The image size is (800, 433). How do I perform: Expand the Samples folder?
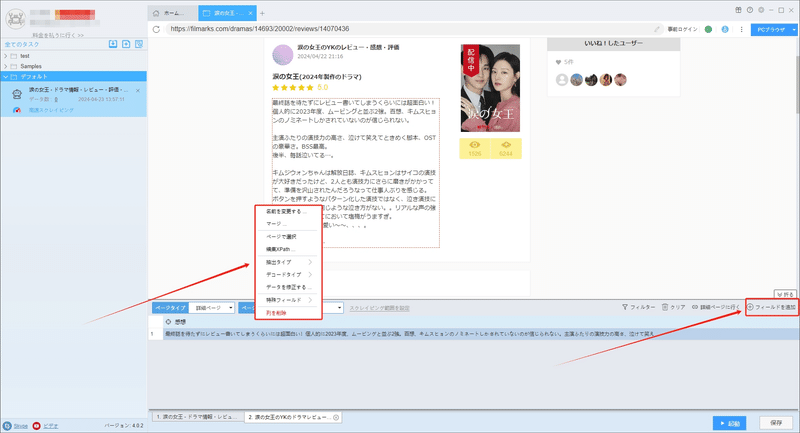[x=6, y=66]
